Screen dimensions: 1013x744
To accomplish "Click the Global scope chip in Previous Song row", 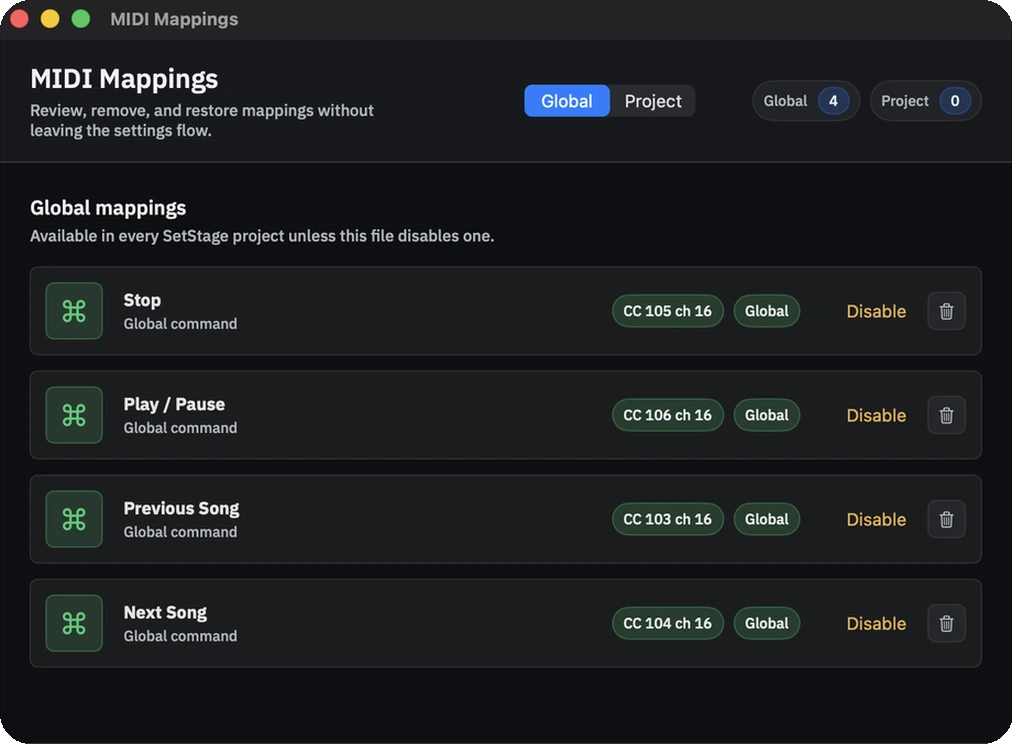I will (x=767, y=519).
